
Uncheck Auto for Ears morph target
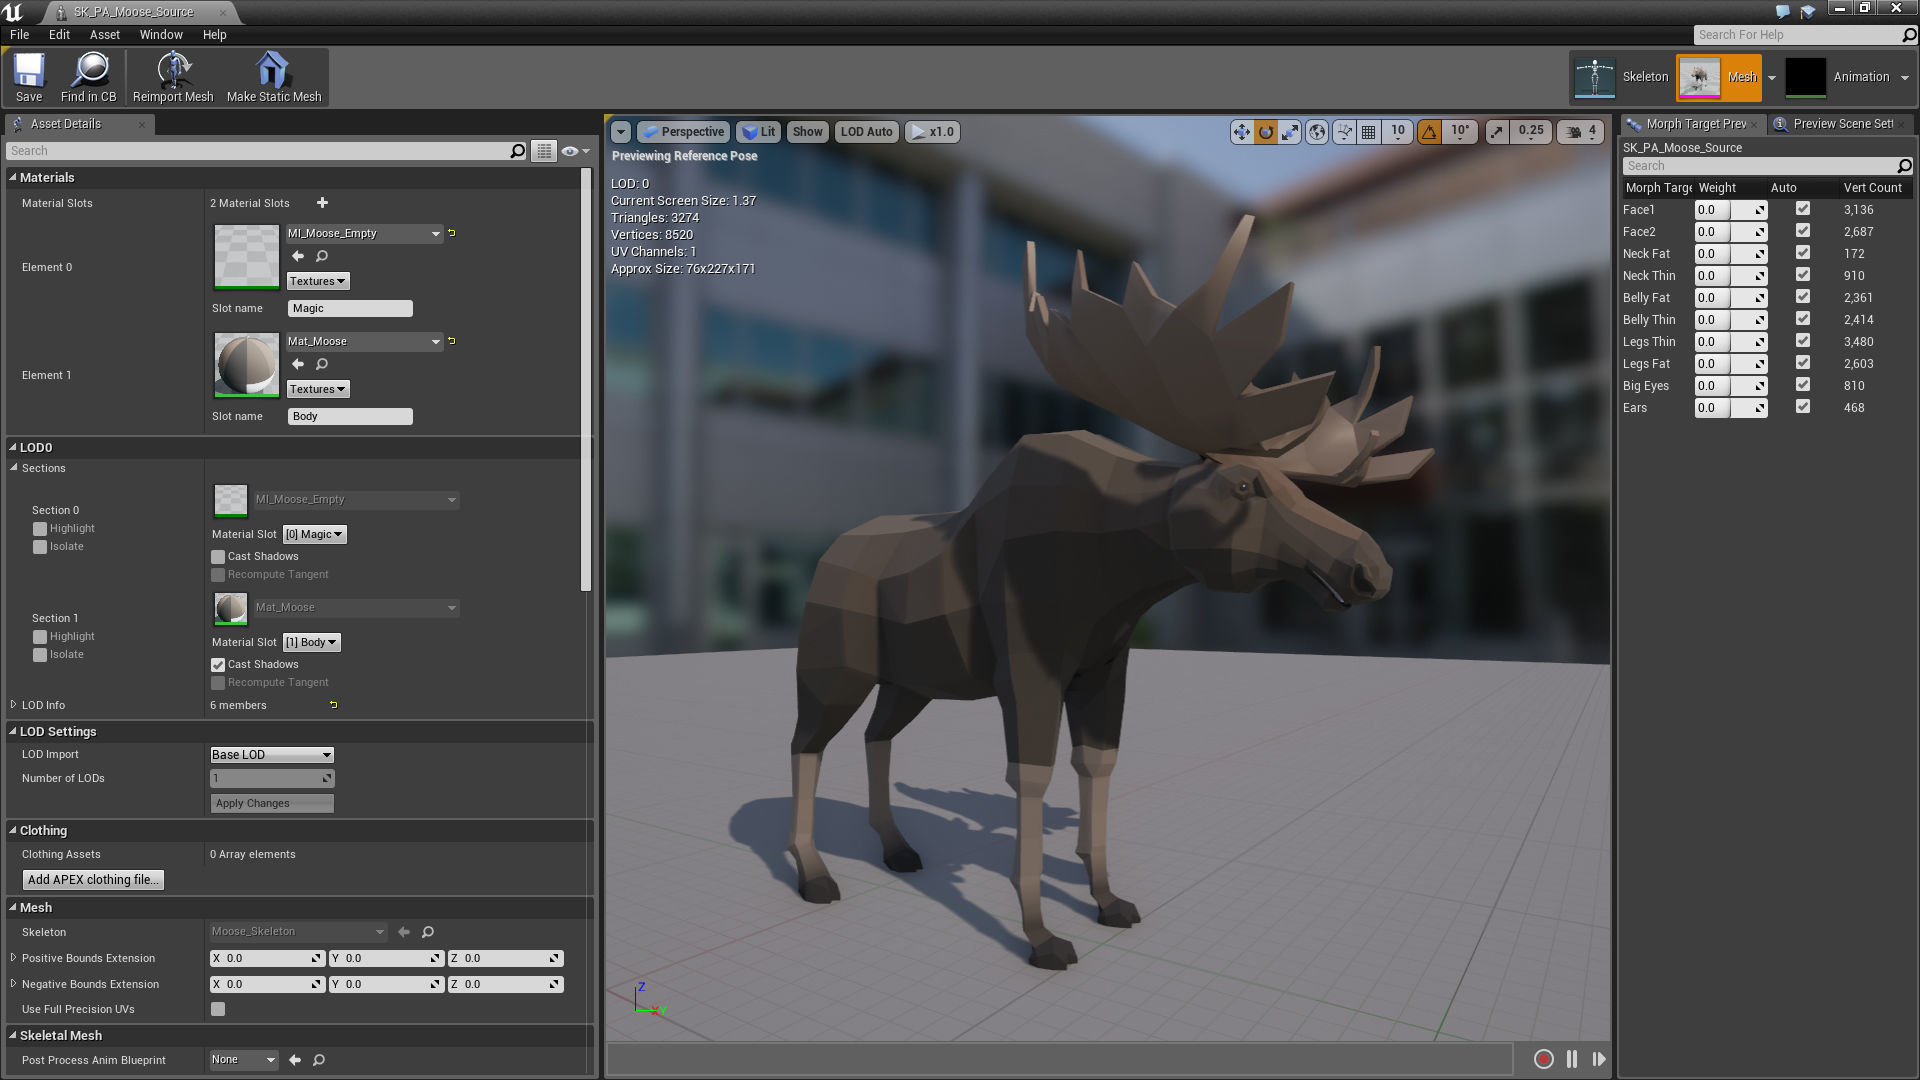1803,407
